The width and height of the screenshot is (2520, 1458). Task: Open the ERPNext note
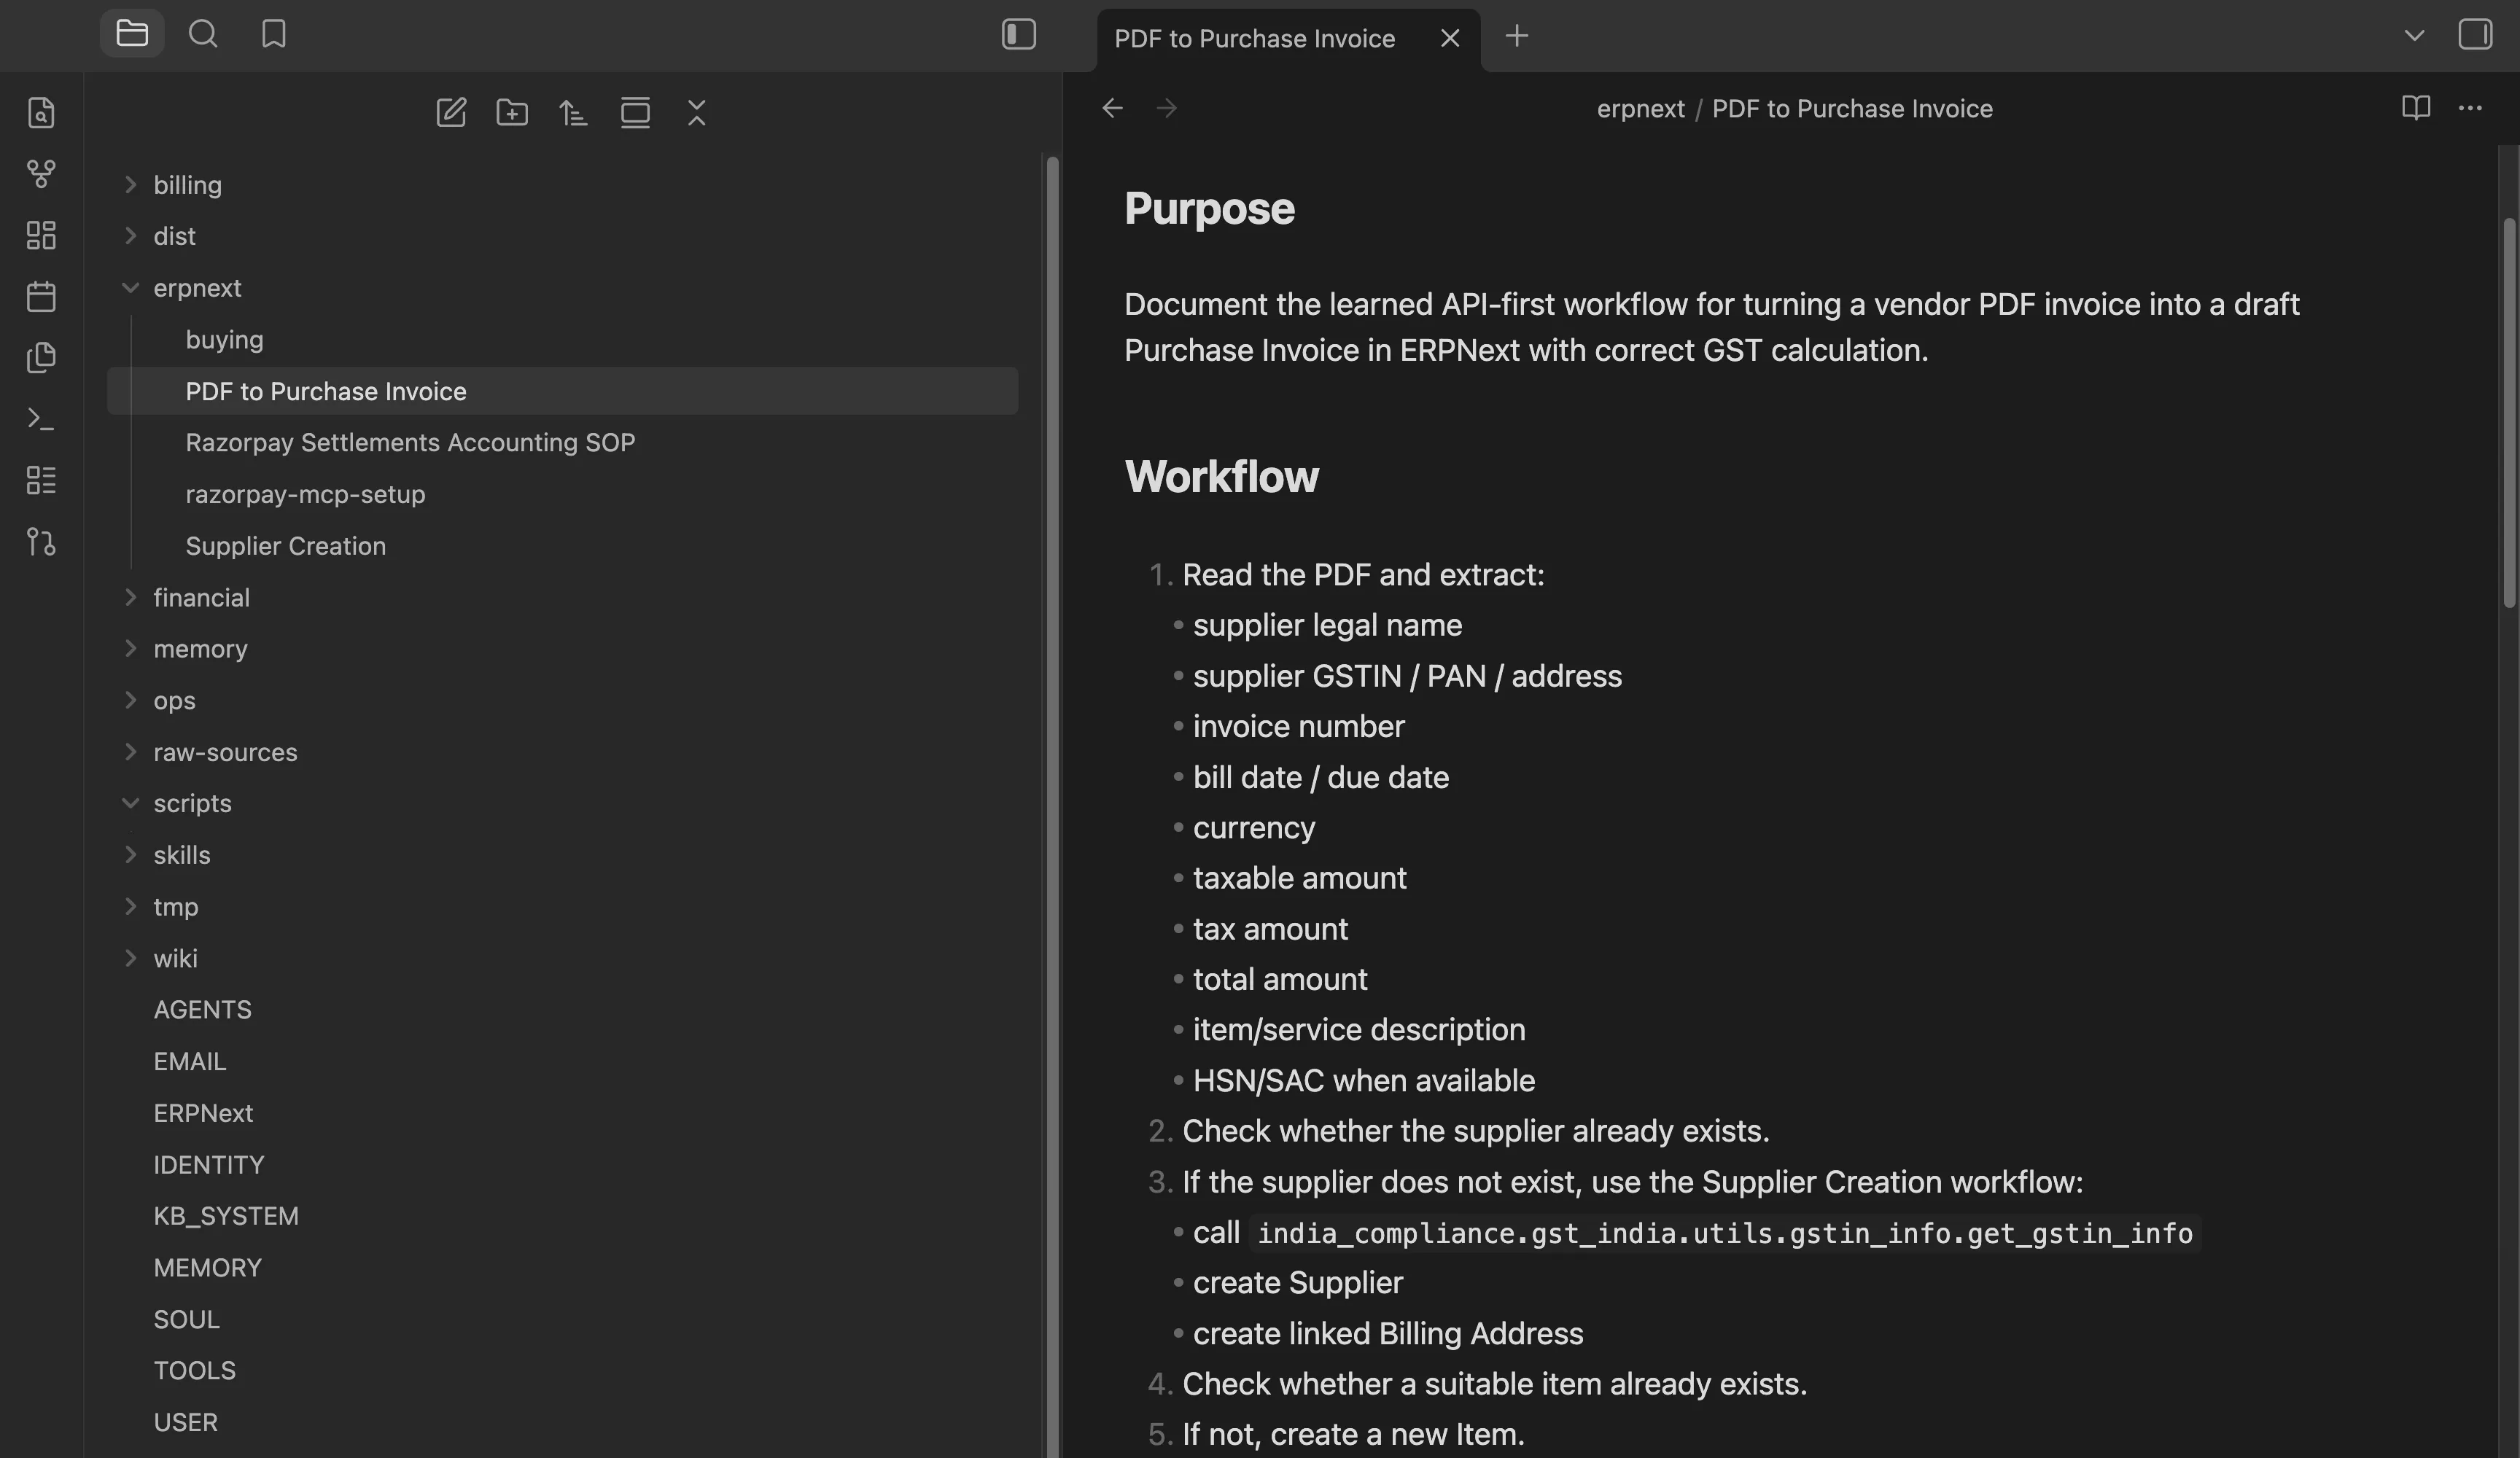tap(203, 1113)
